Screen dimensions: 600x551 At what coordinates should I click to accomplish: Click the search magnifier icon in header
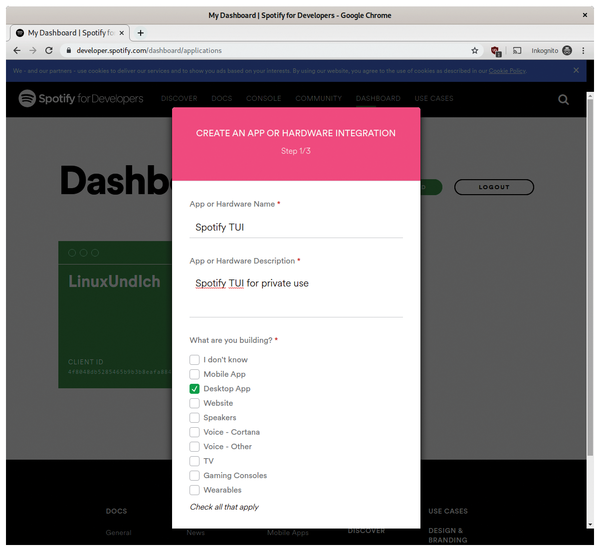(563, 99)
